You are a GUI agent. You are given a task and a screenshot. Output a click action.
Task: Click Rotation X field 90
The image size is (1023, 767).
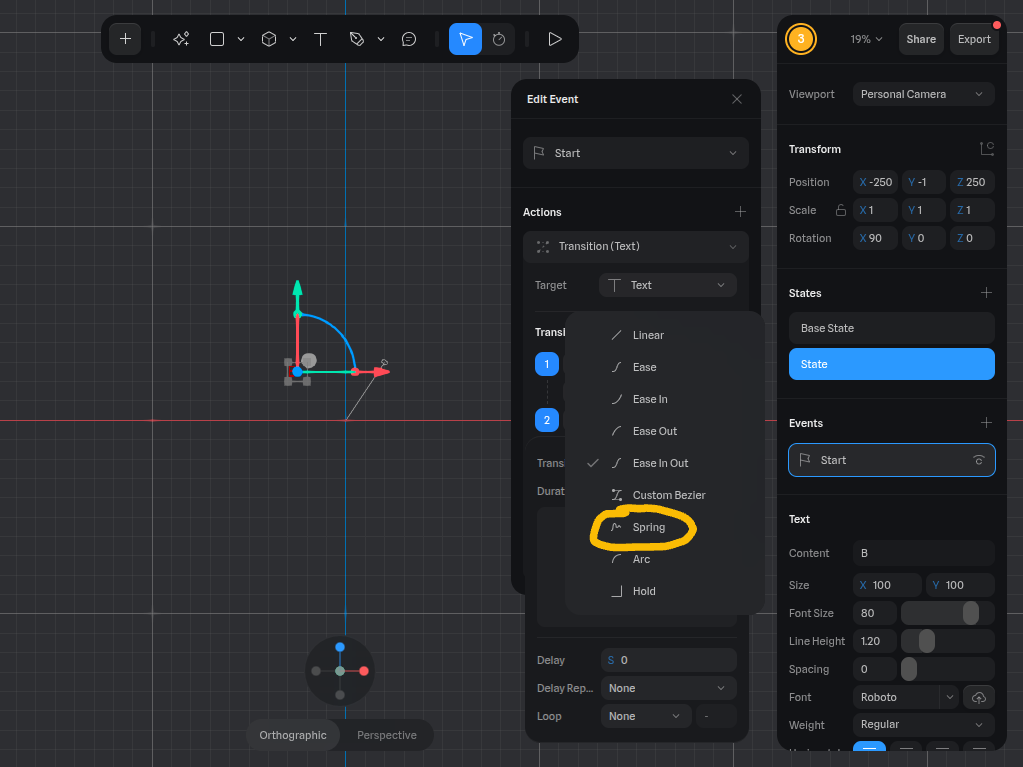[875, 238]
